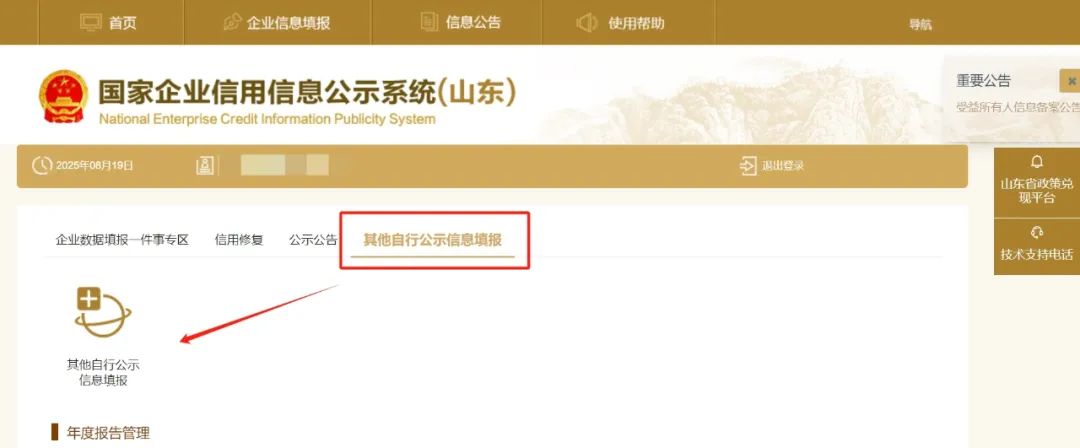The image size is (1080, 448).
Task: Open the 导航 link in the top bar
Action: pos(920,24)
